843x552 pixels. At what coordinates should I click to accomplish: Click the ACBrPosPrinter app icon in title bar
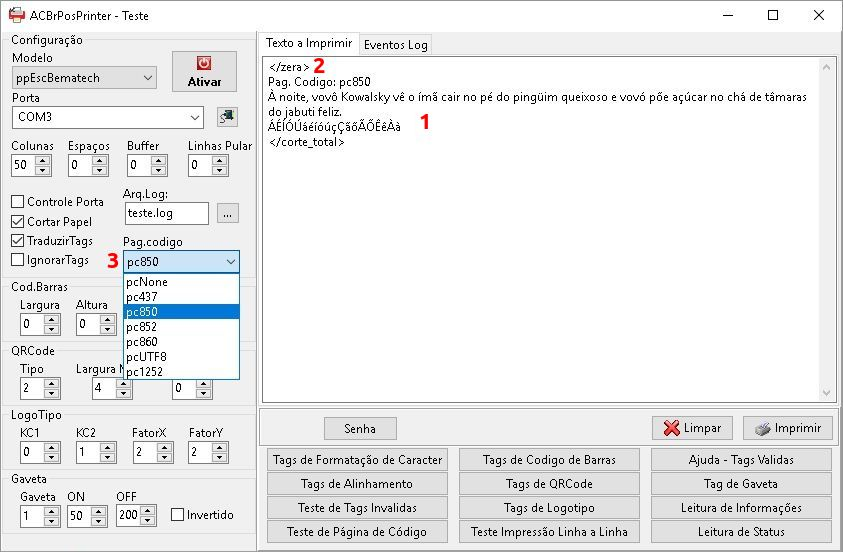[16, 15]
